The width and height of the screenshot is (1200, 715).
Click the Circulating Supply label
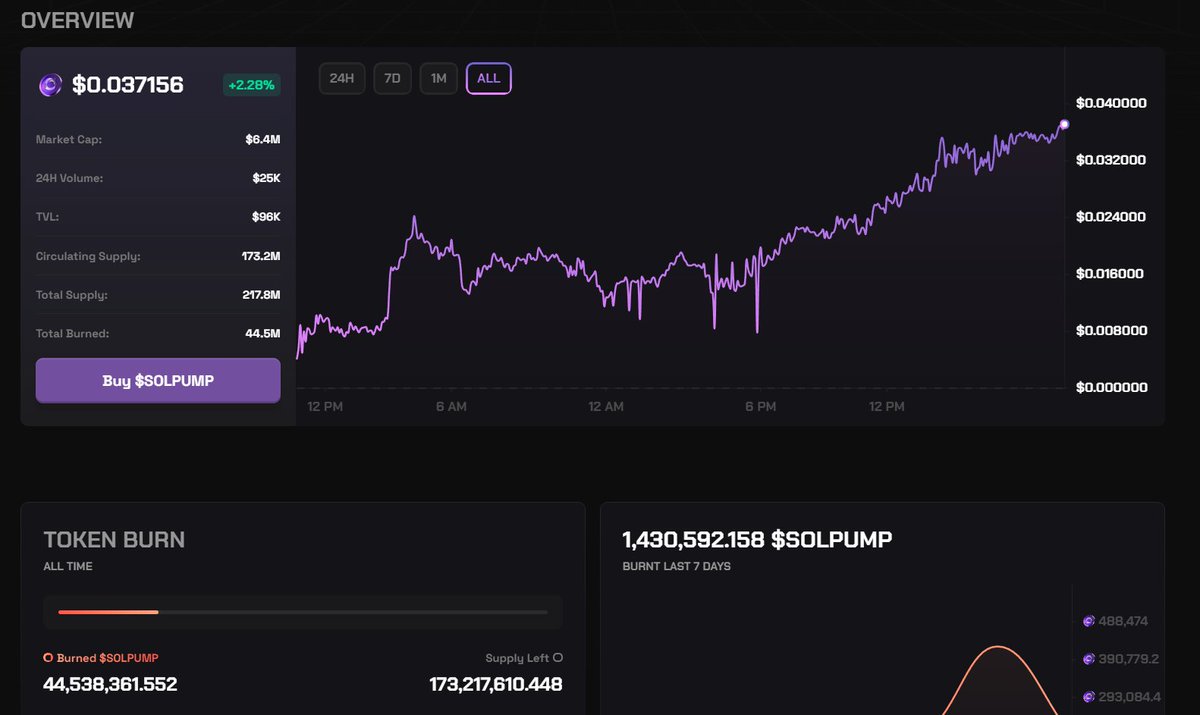(x=88, y=256)
